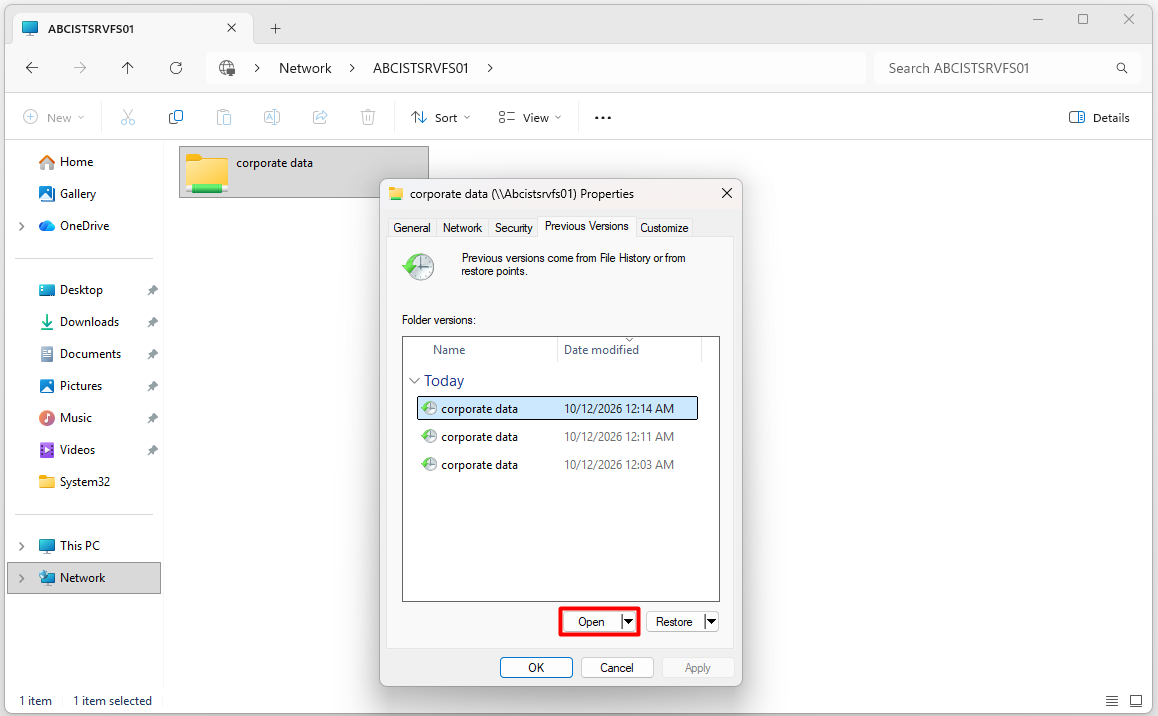The image size is (1158, 716).
Task: Click the Cut scissors icon in toolbar
Action: pyautogui.click(x=128, y=117)
